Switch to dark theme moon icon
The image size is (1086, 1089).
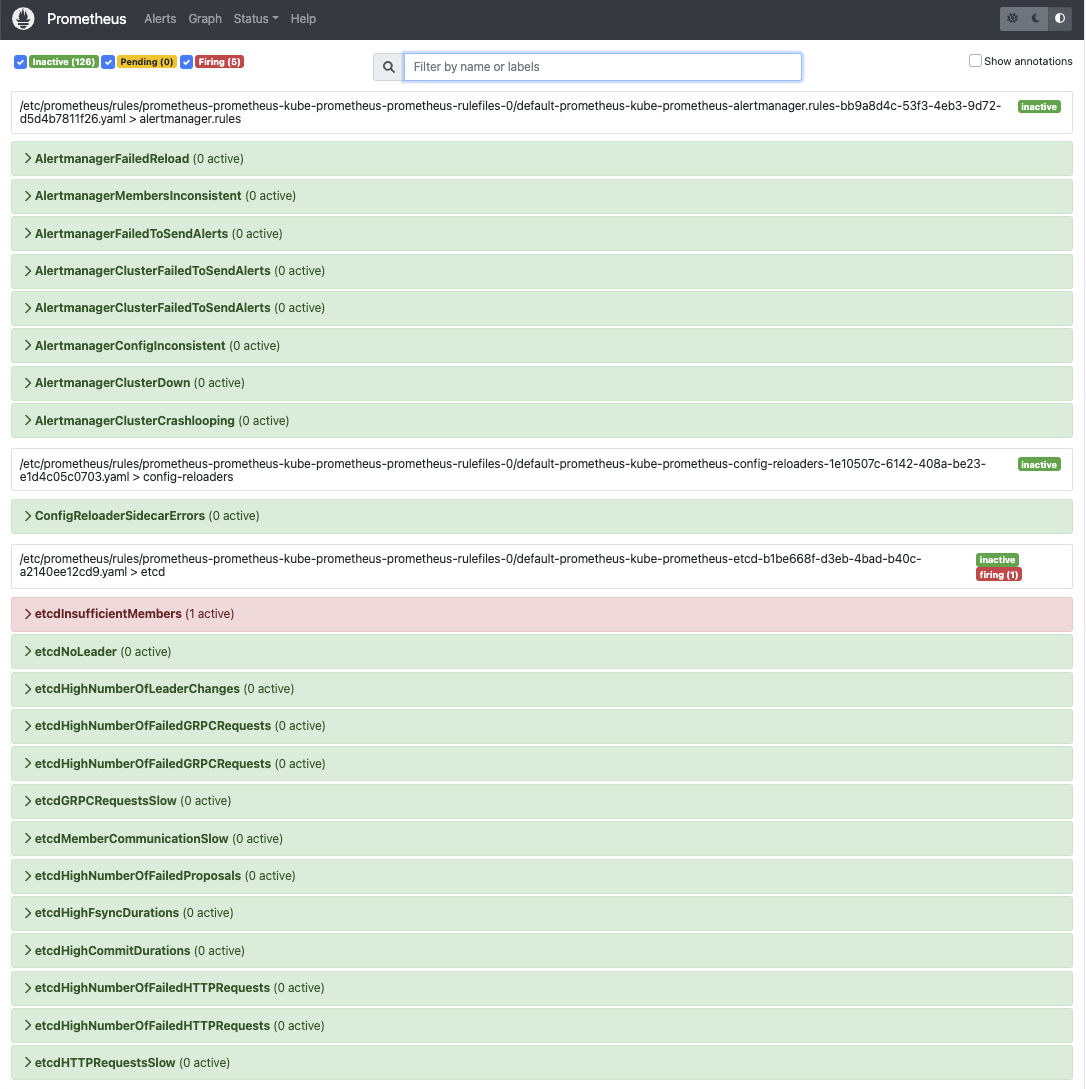coord(1036,19)
